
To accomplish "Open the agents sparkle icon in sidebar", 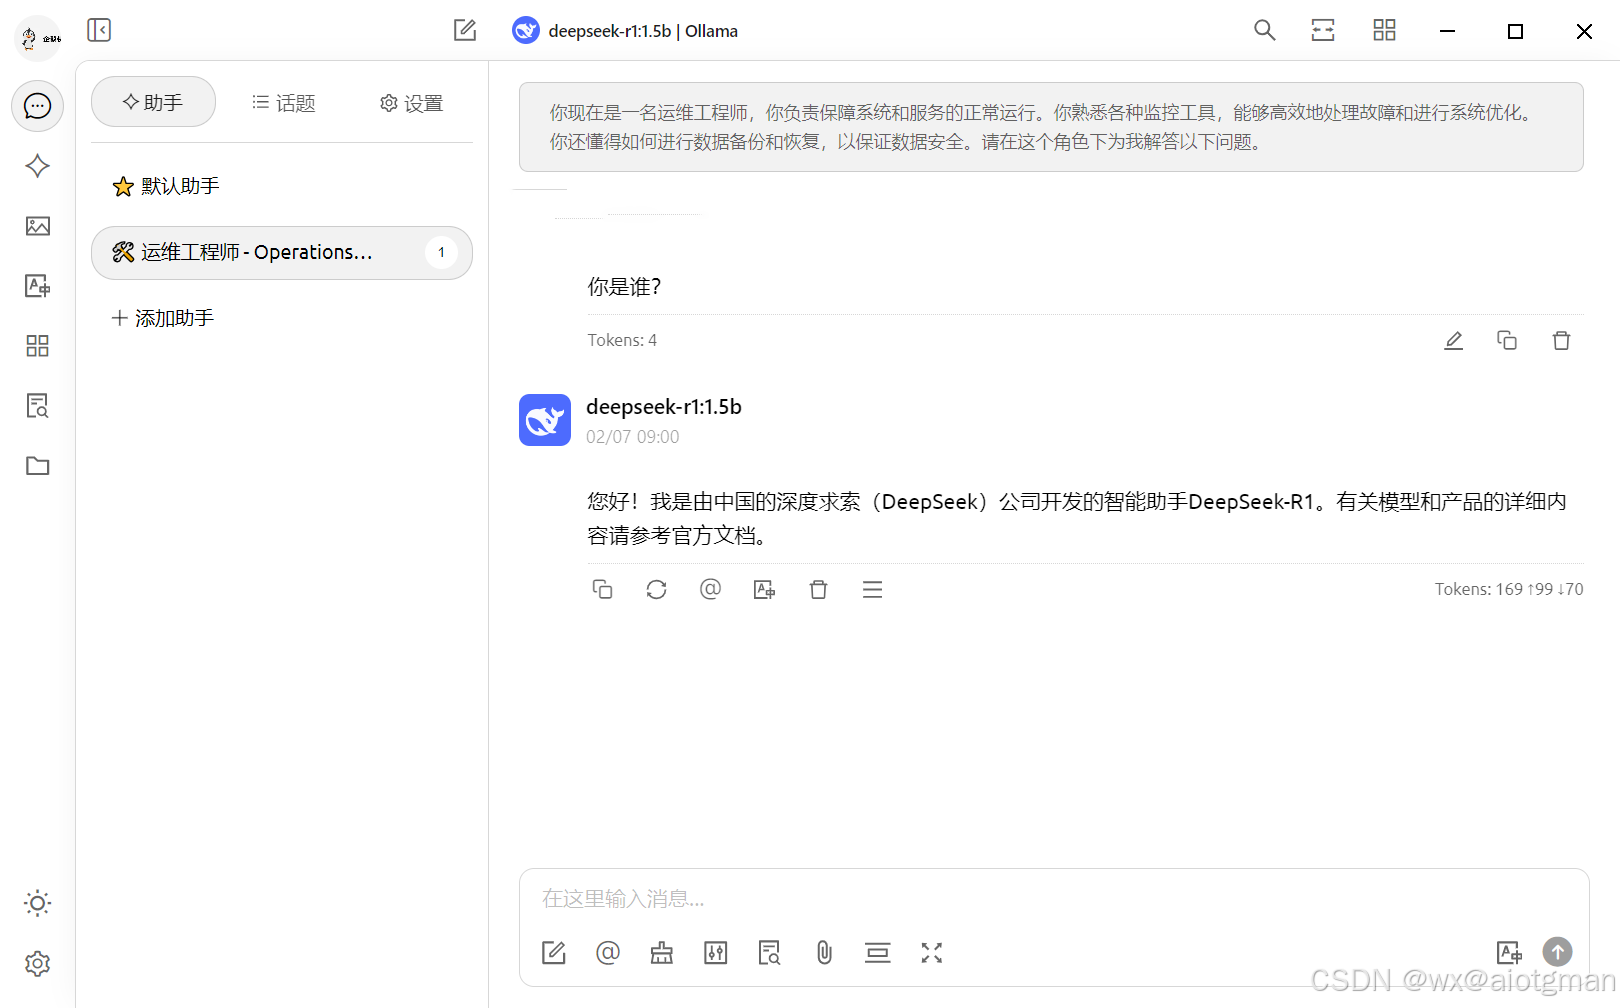I will click(x=38, y=166).
